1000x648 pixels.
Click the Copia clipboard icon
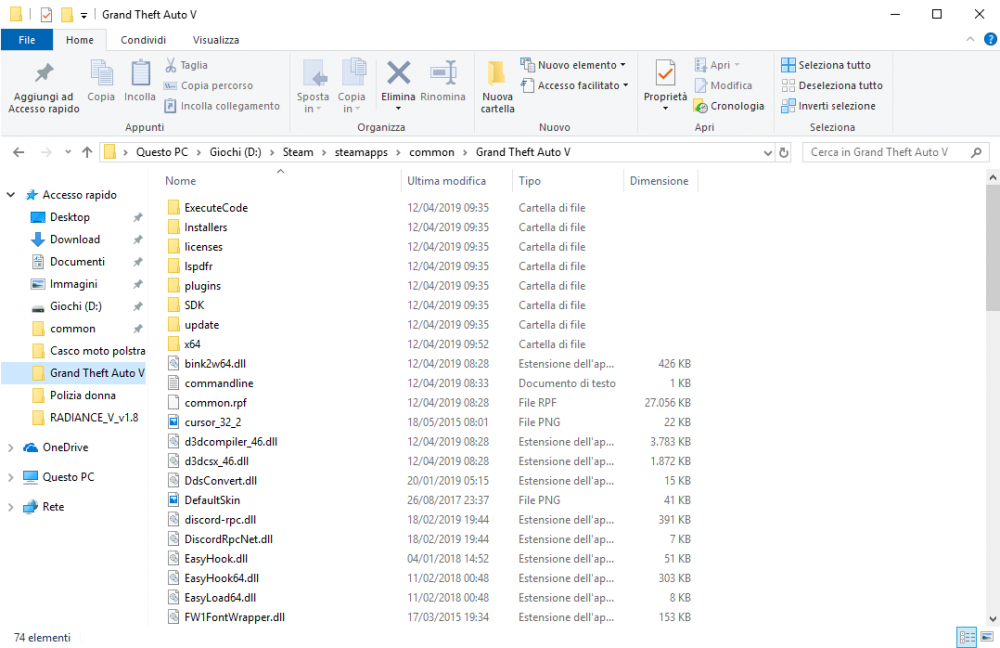(101, 80)
